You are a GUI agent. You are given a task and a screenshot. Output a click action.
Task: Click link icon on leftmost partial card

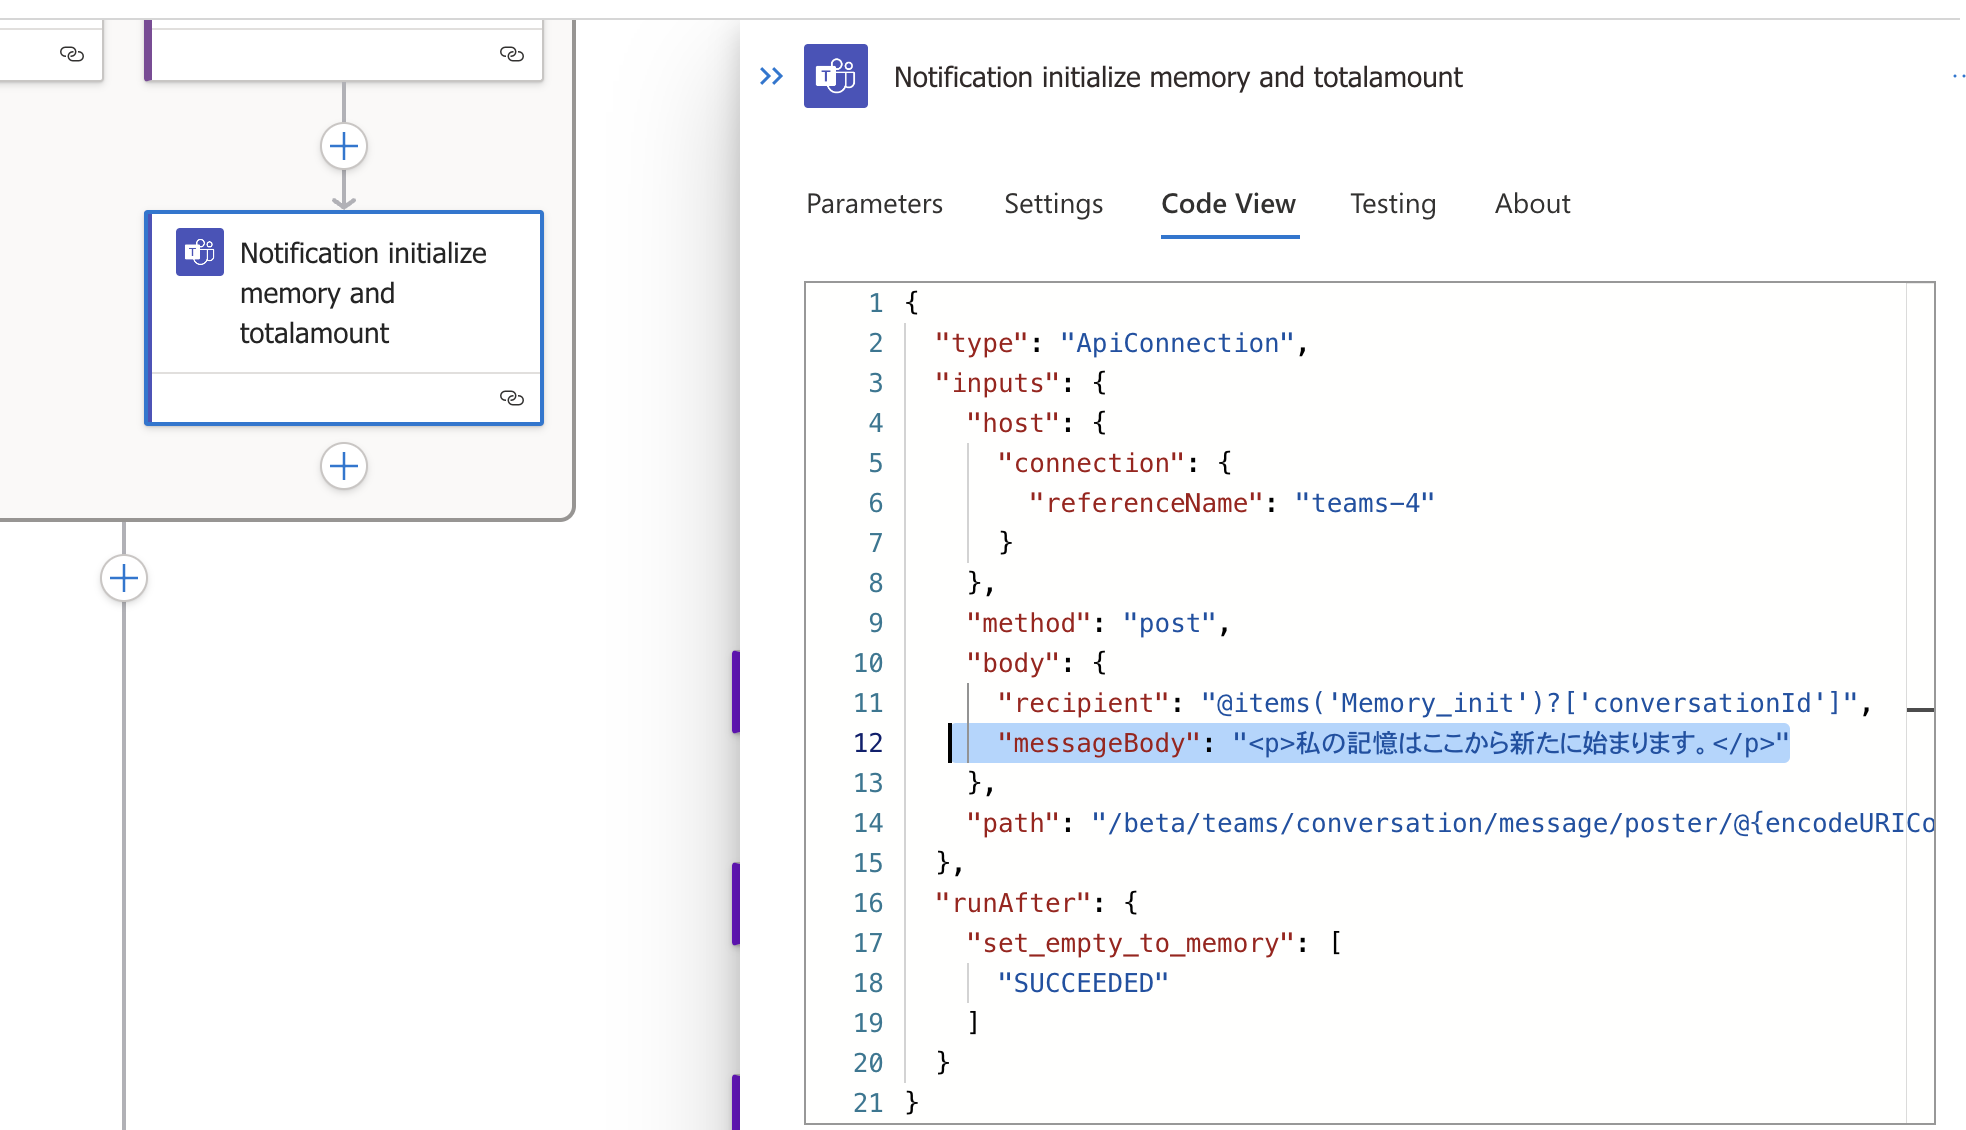[x=72, y=53]
